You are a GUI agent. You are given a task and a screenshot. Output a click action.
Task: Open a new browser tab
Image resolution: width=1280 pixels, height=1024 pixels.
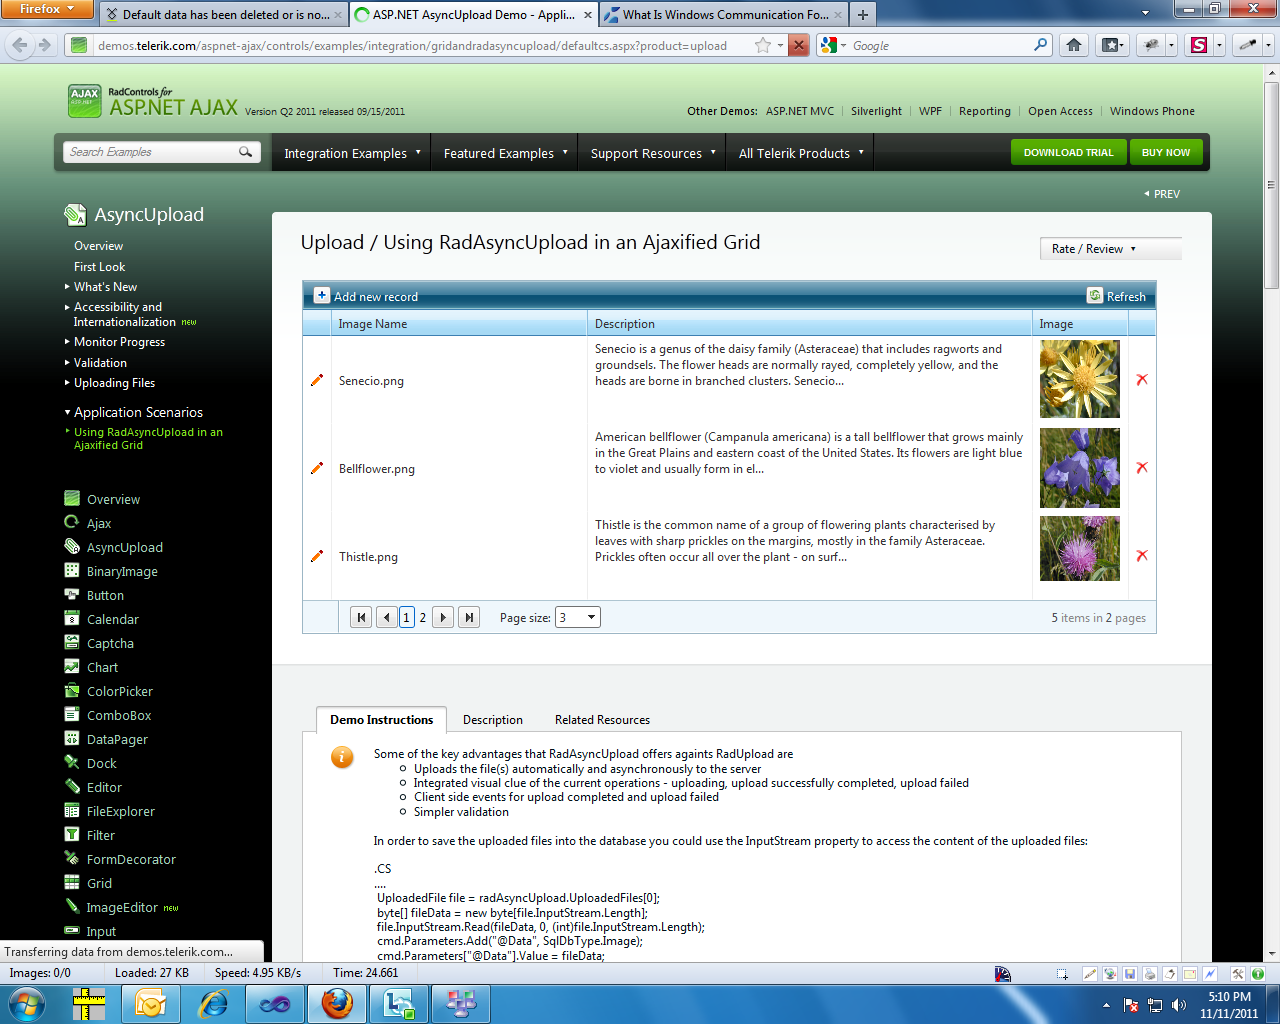point(863,15)
